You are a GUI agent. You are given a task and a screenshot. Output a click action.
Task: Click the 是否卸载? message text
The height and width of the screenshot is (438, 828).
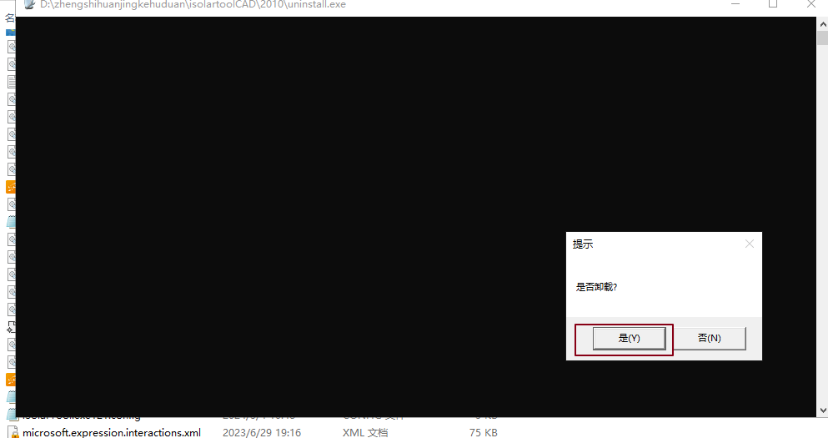point(597,287)
